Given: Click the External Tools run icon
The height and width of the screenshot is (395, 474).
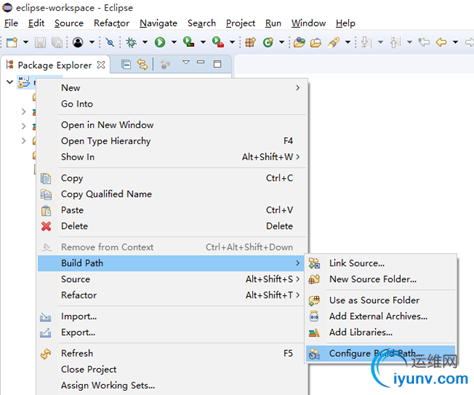Looking at the screenshot, I should pos(218,42).
